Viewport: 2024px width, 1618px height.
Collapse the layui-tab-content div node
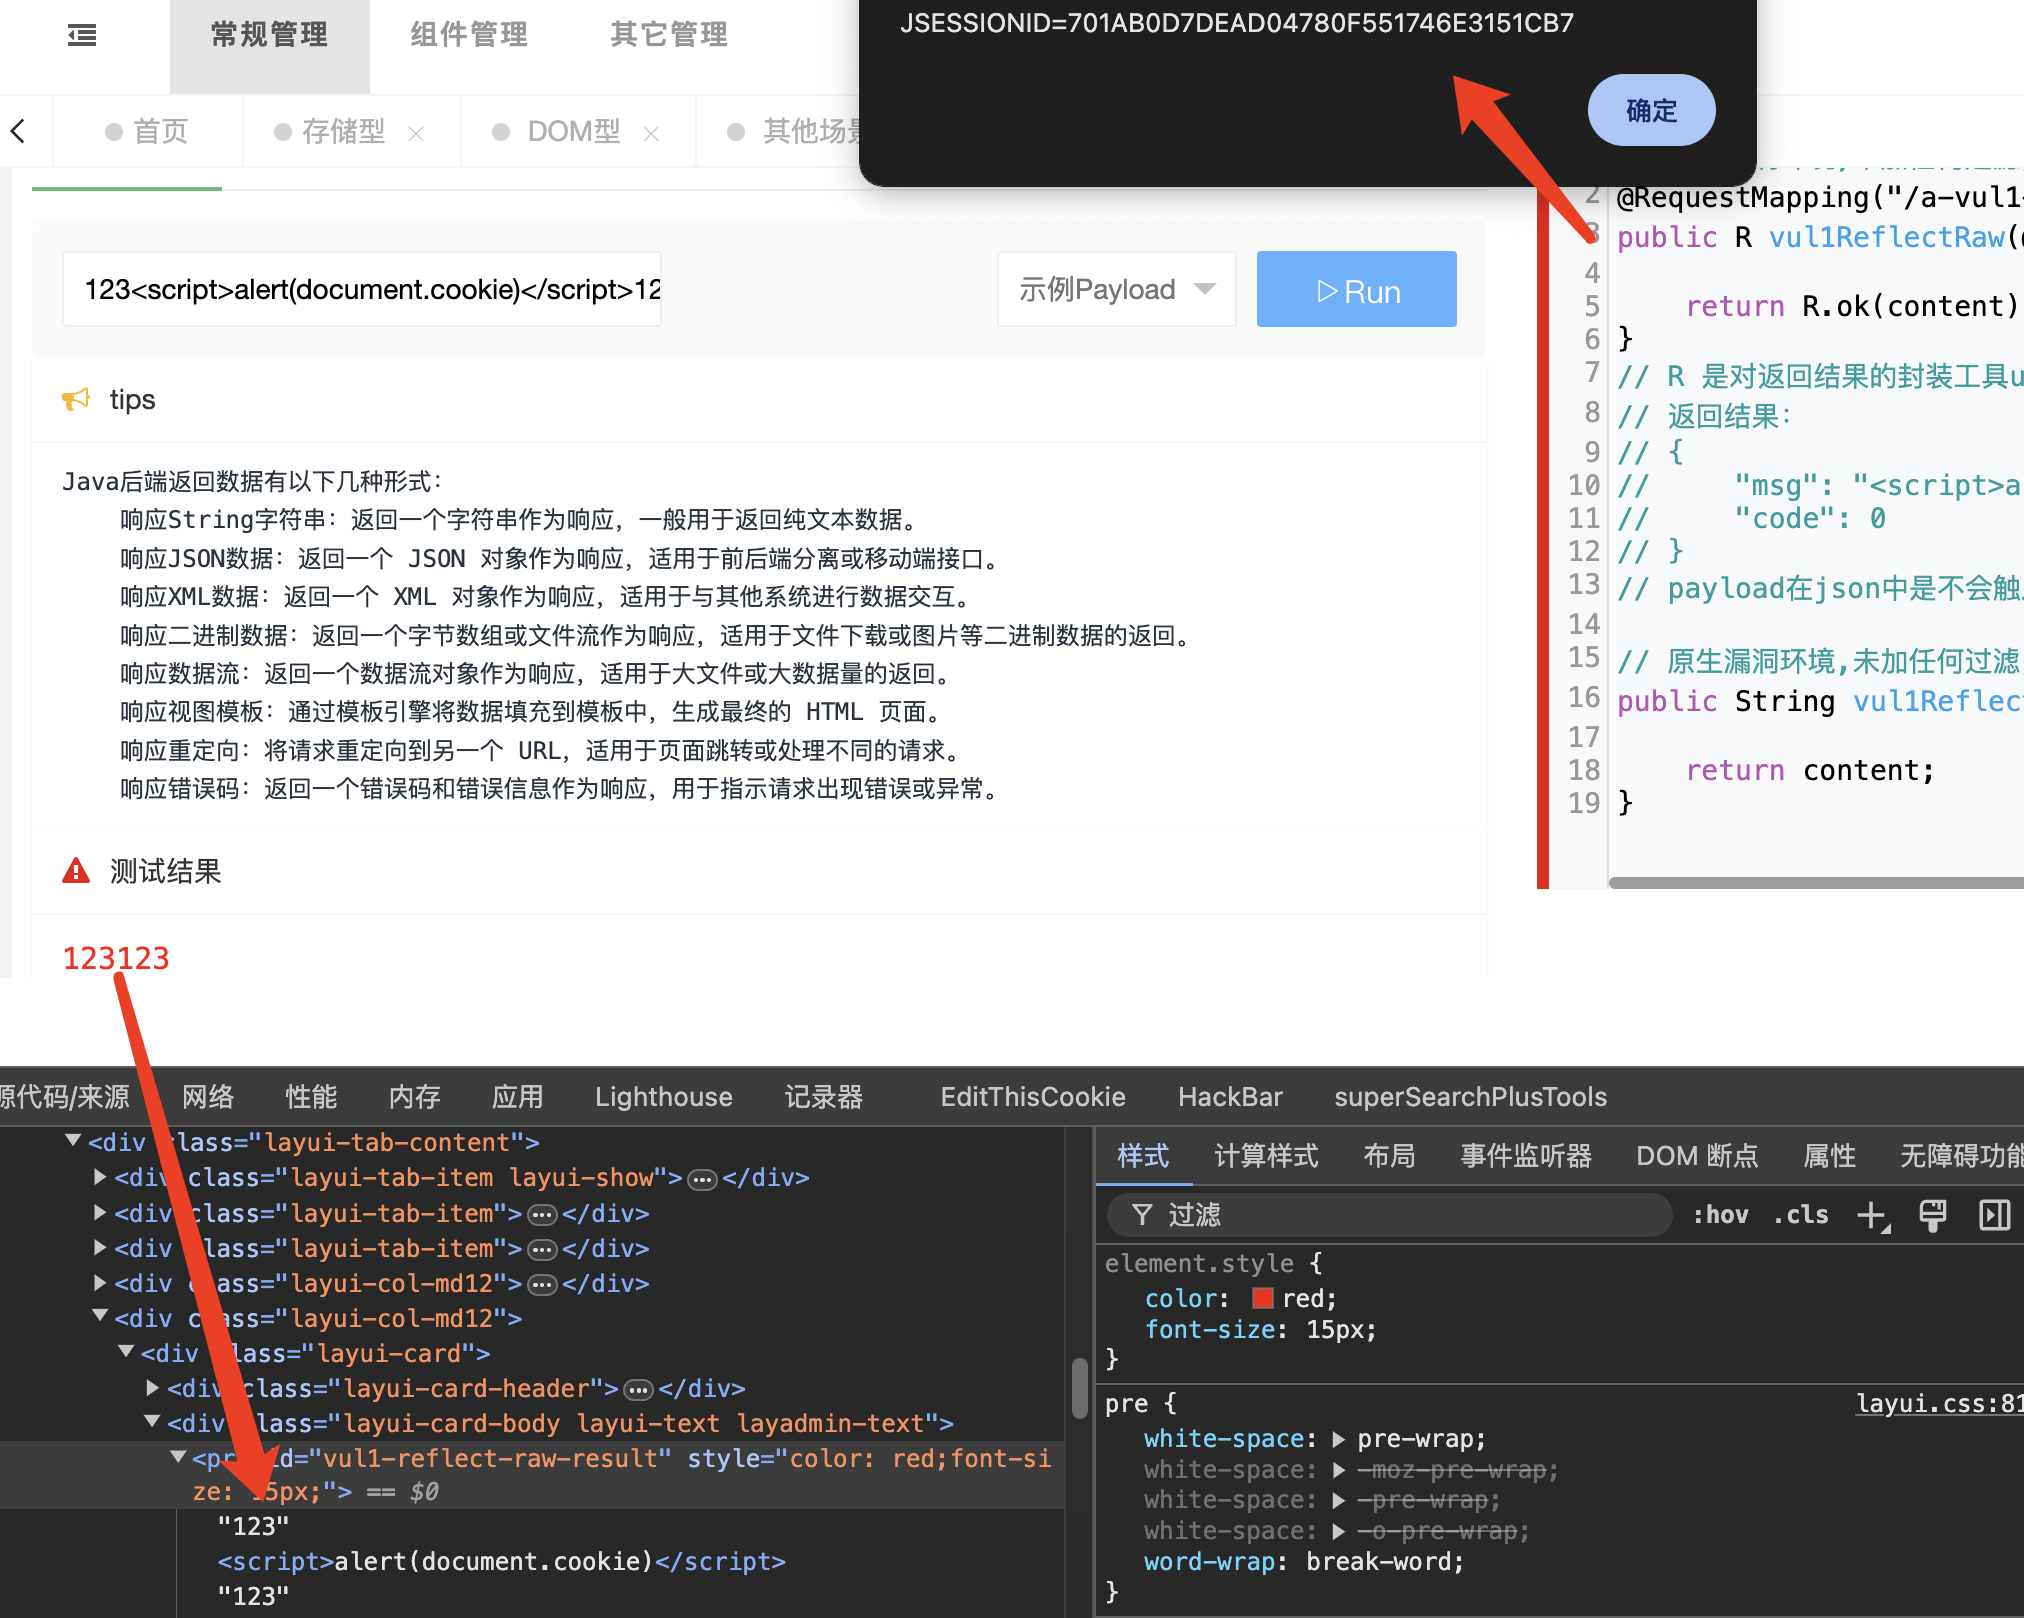73,1141
